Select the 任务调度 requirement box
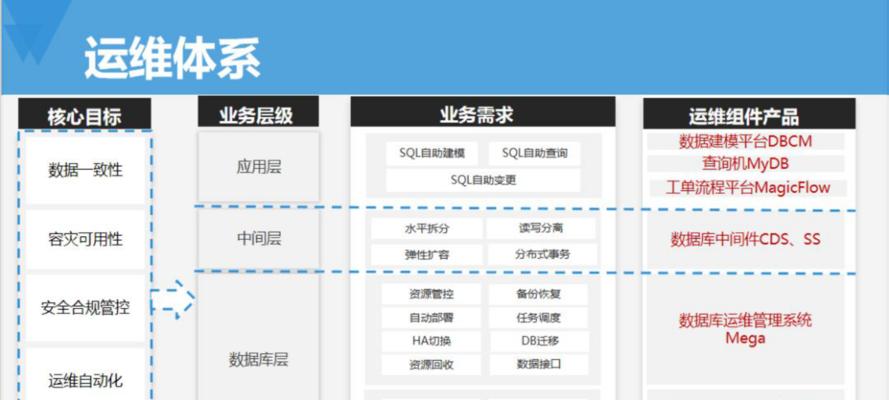 point(539,318)
